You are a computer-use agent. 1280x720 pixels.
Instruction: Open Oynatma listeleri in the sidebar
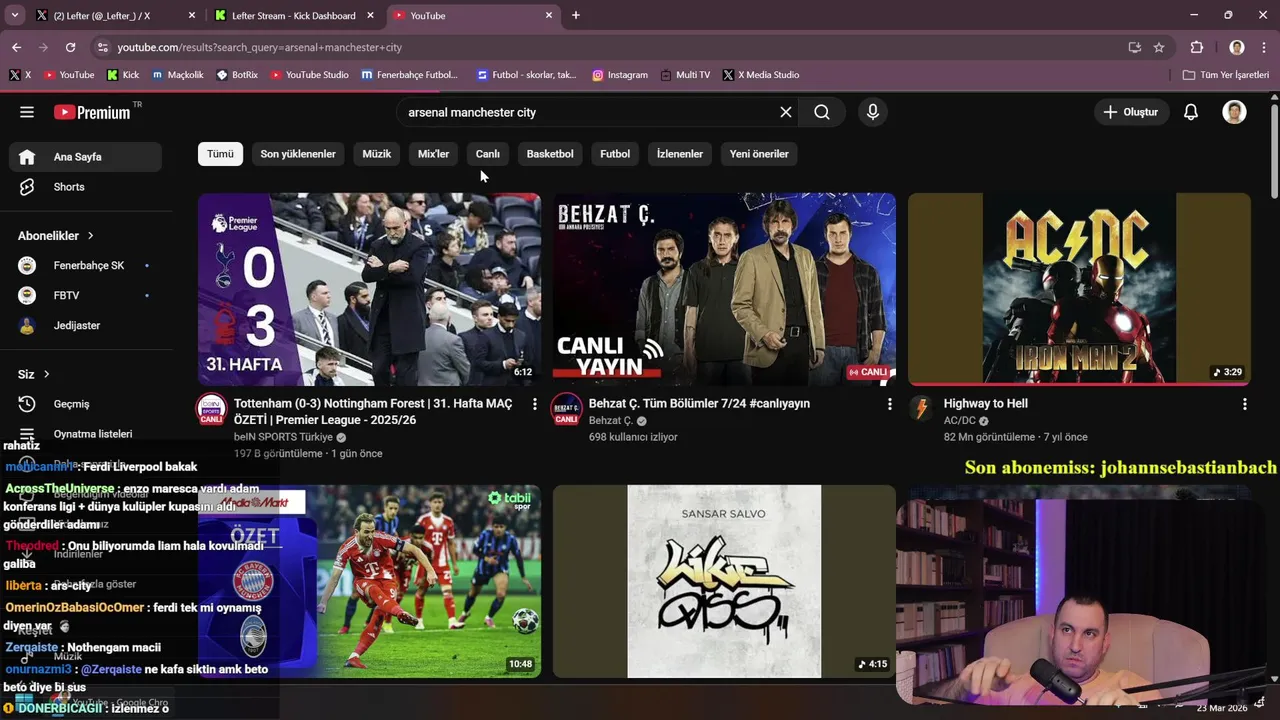85,434
